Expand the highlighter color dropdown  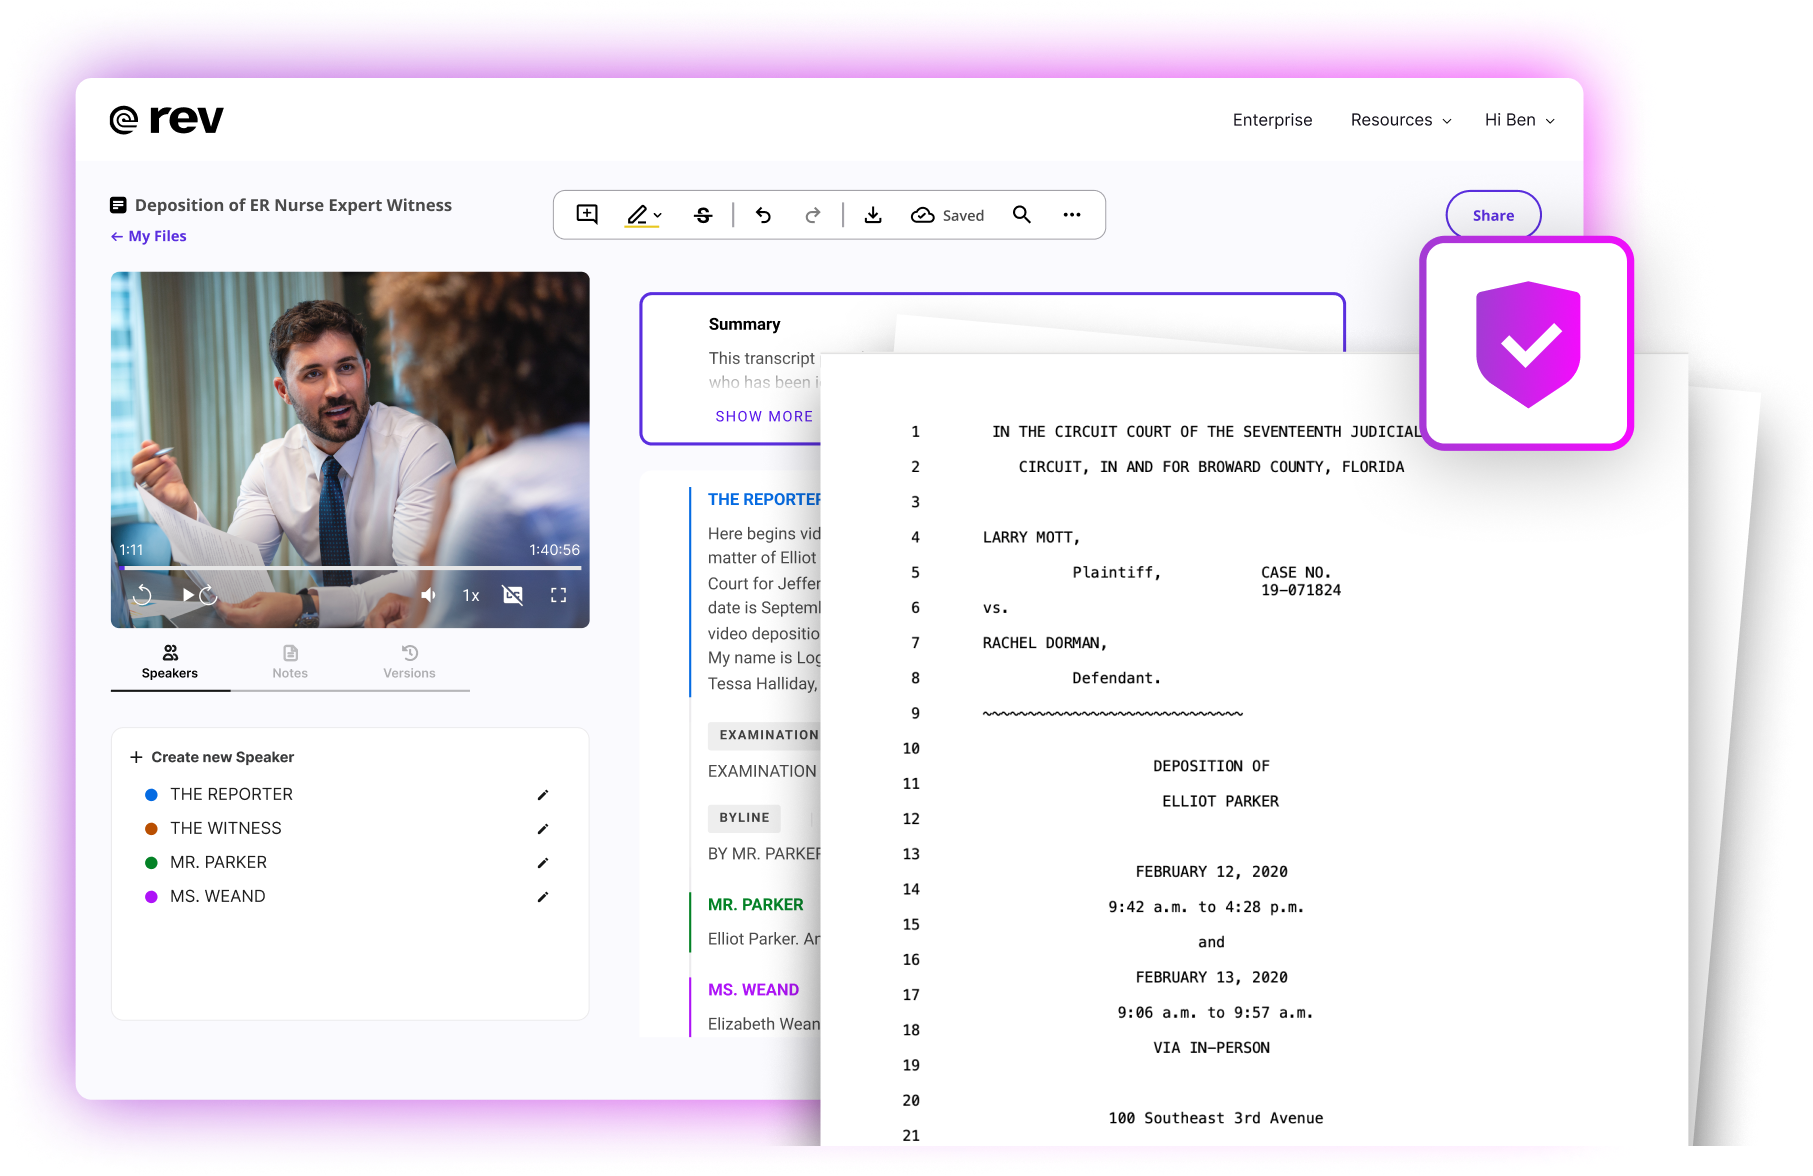pos(657,215)
